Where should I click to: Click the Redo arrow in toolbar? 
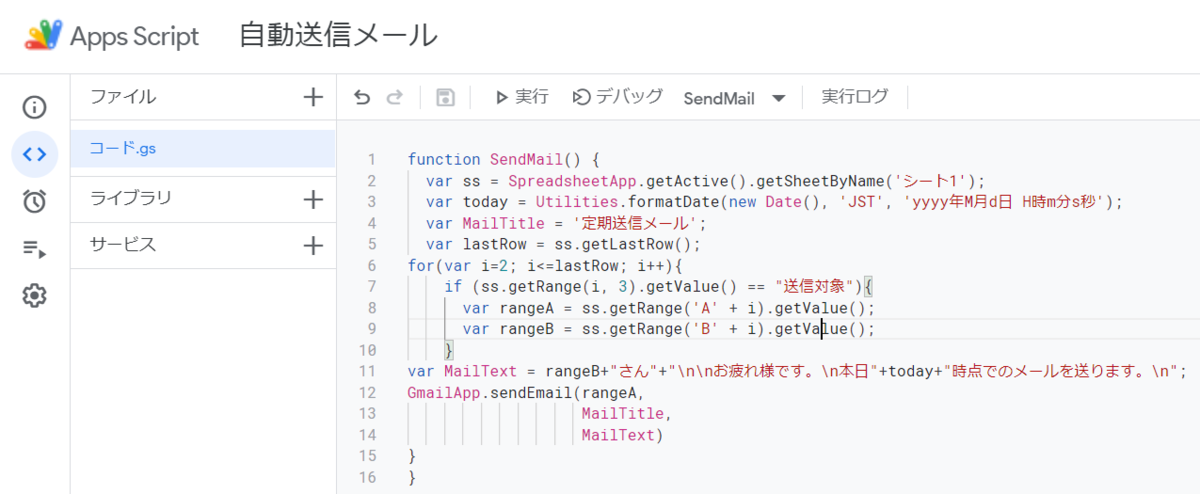[394, 97]
